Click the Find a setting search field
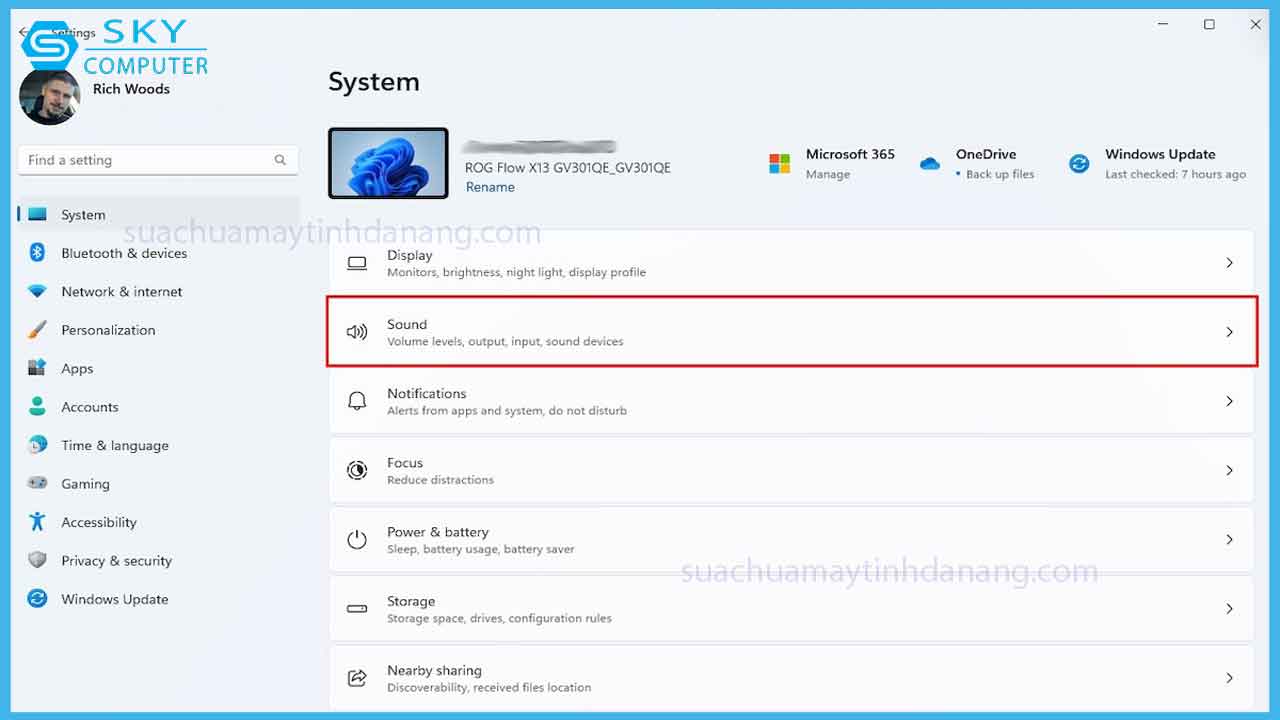Image resolution: width=1280 pixels, height=720 pixels. point(145,160)
